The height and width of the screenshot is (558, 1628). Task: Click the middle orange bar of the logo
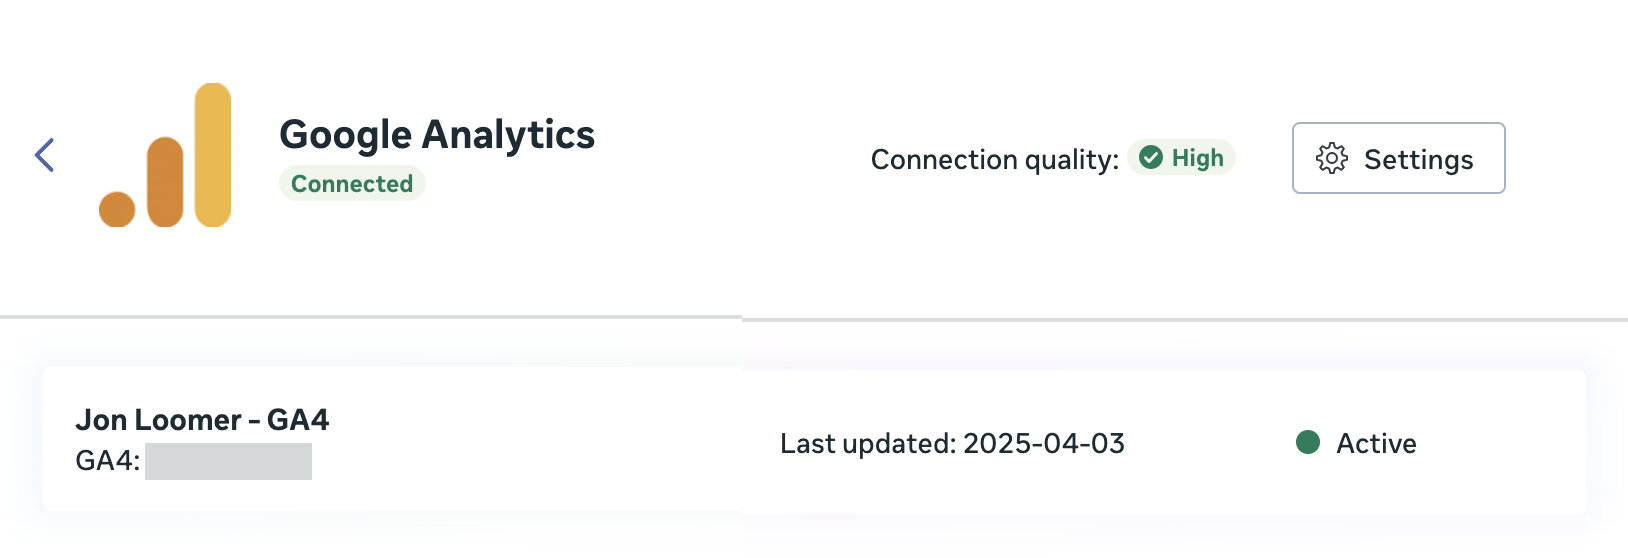click(x=165, y=182)
